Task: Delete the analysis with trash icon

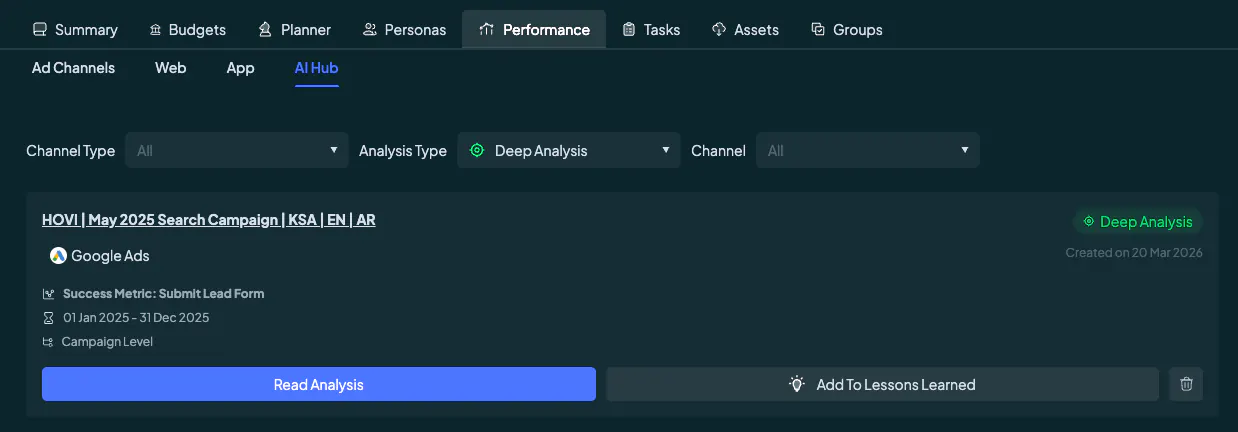Action: (1186, 384)
